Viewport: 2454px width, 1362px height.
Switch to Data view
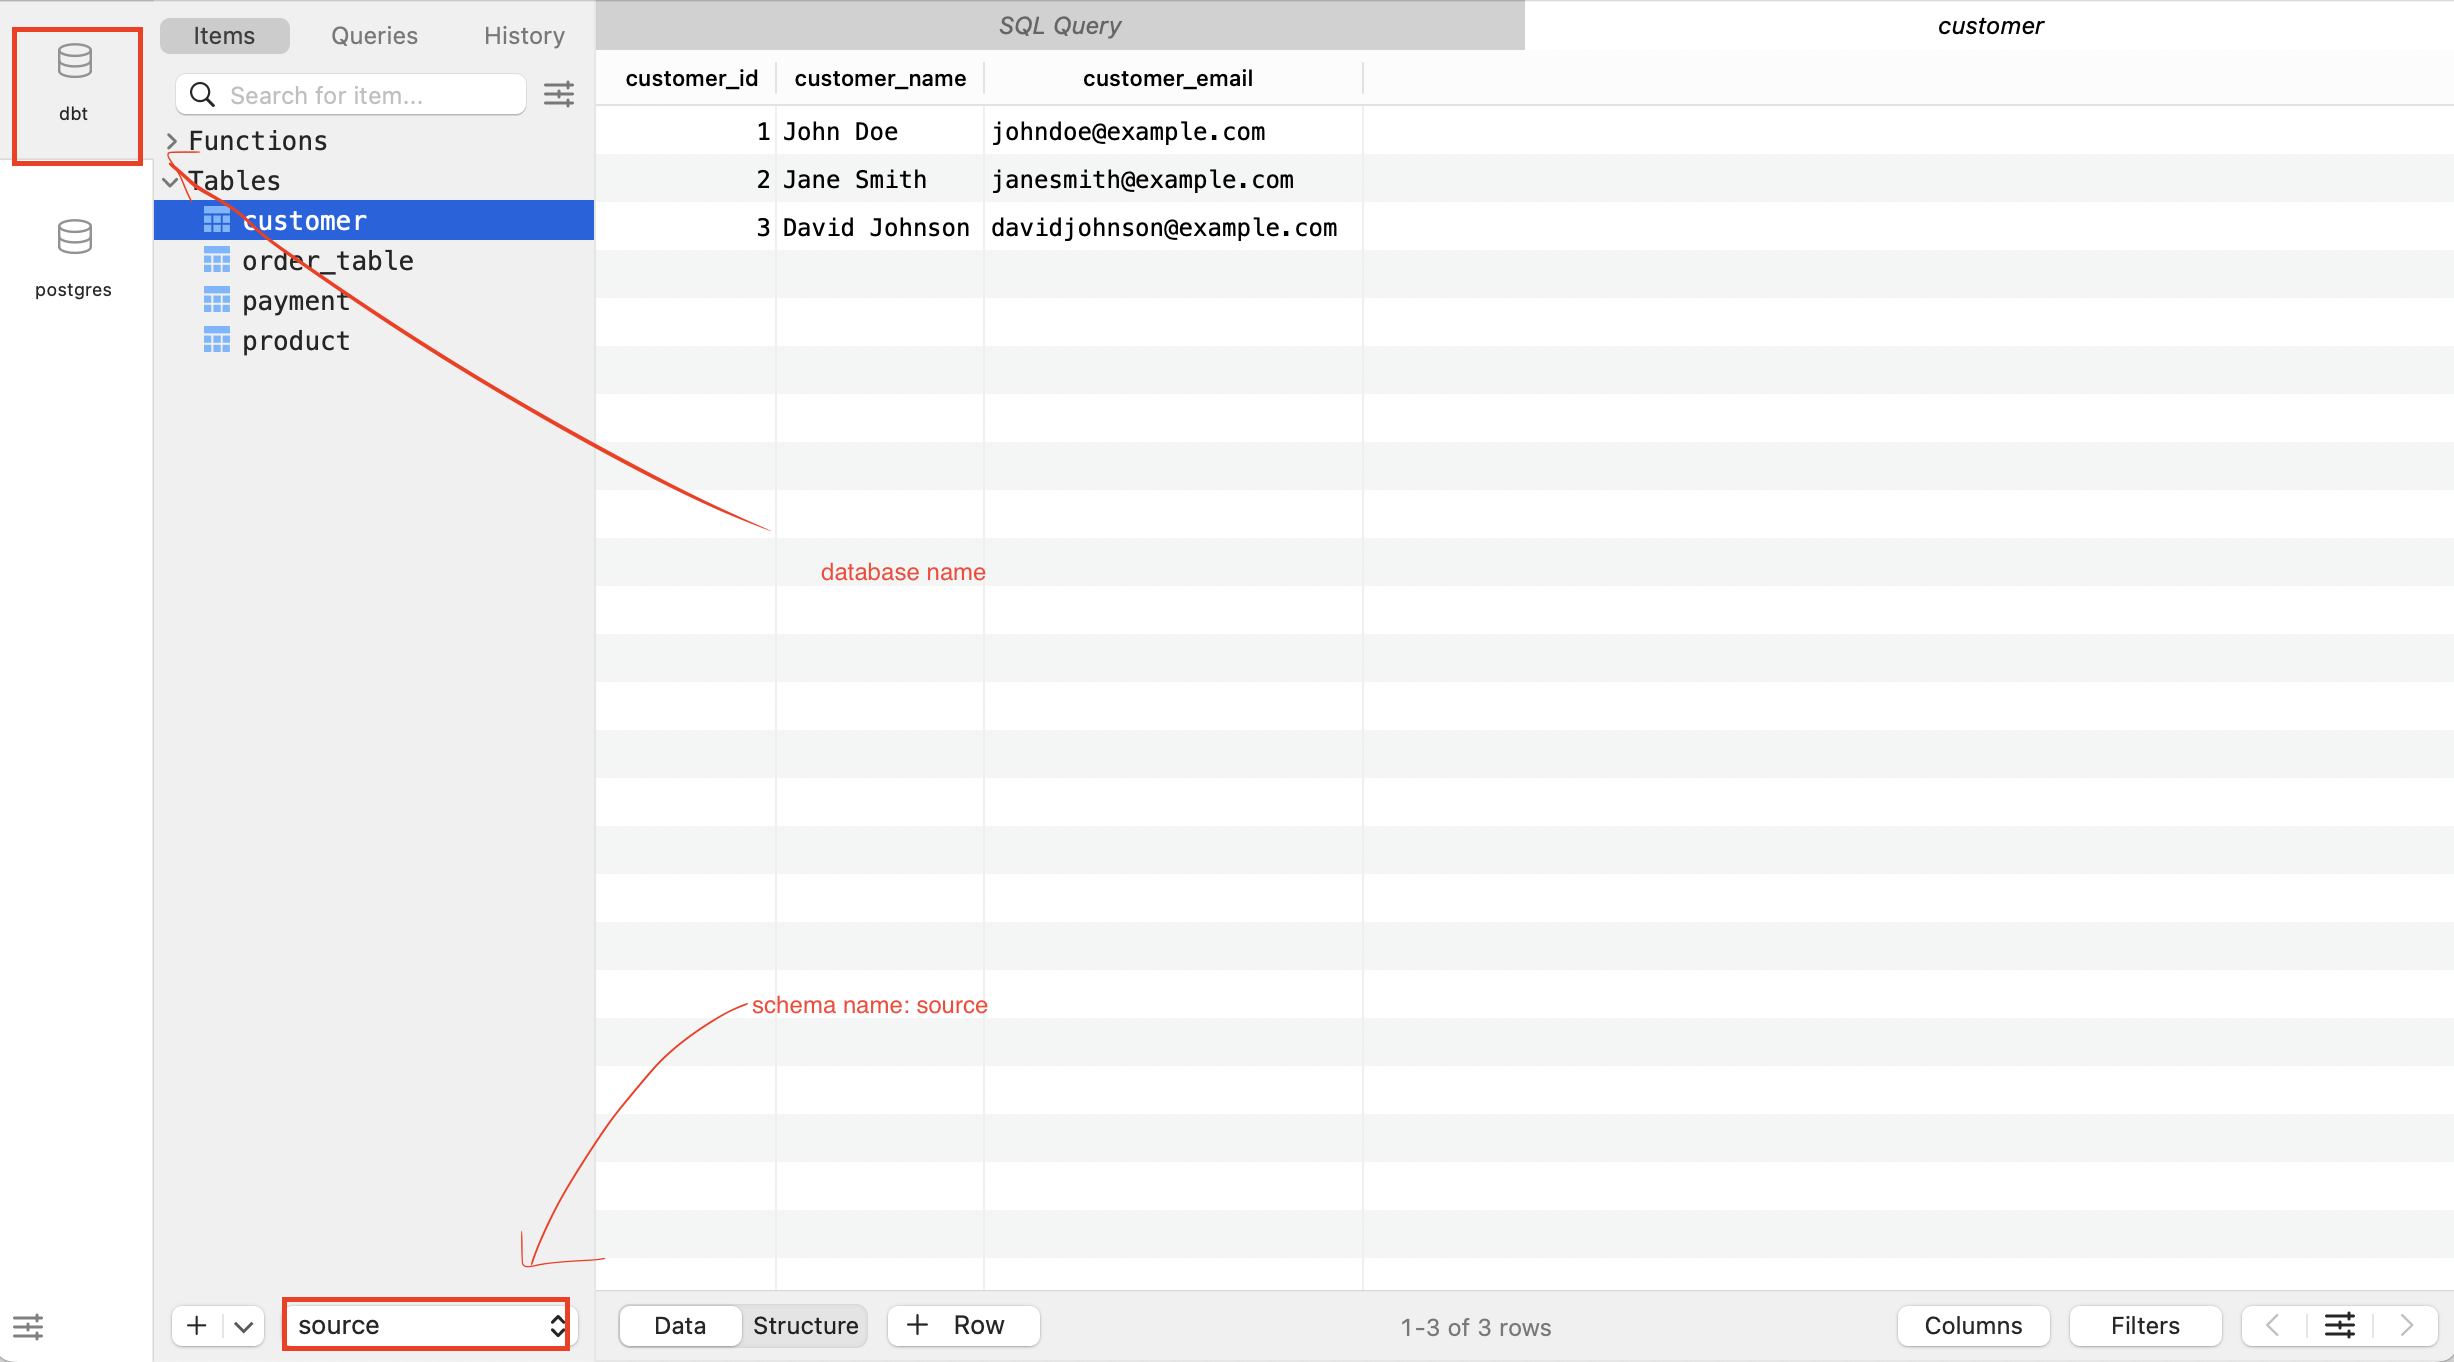click(x=680, y=1326)
